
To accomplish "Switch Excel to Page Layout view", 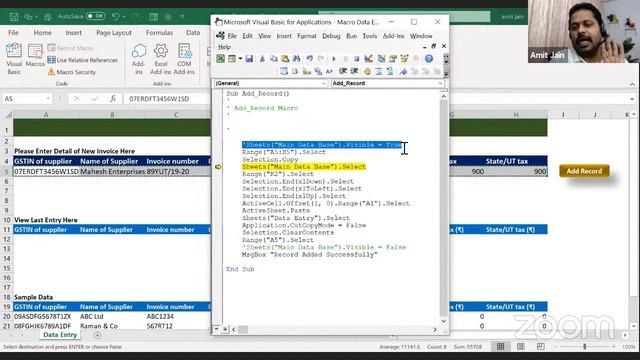I will click(x=521, y=347).
